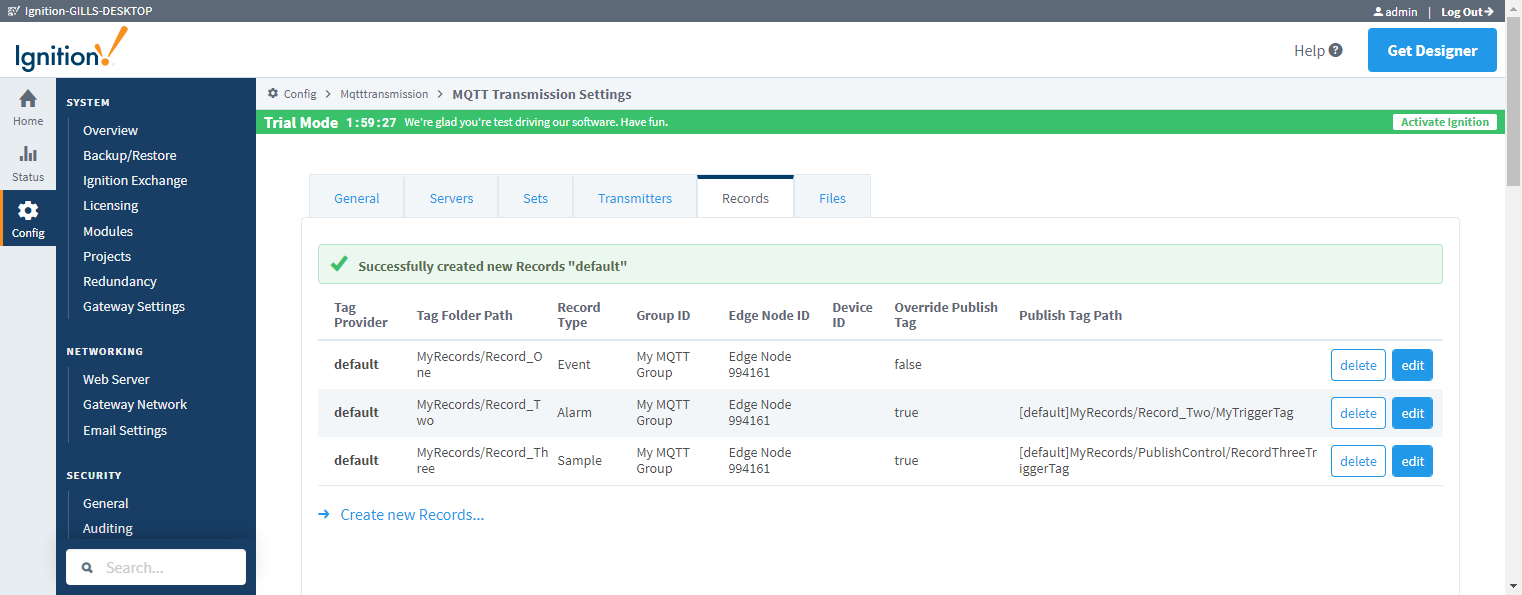Open Gateway Settings in the sidebar
The image size is (1522, 595).
click(x=134, y=306)
